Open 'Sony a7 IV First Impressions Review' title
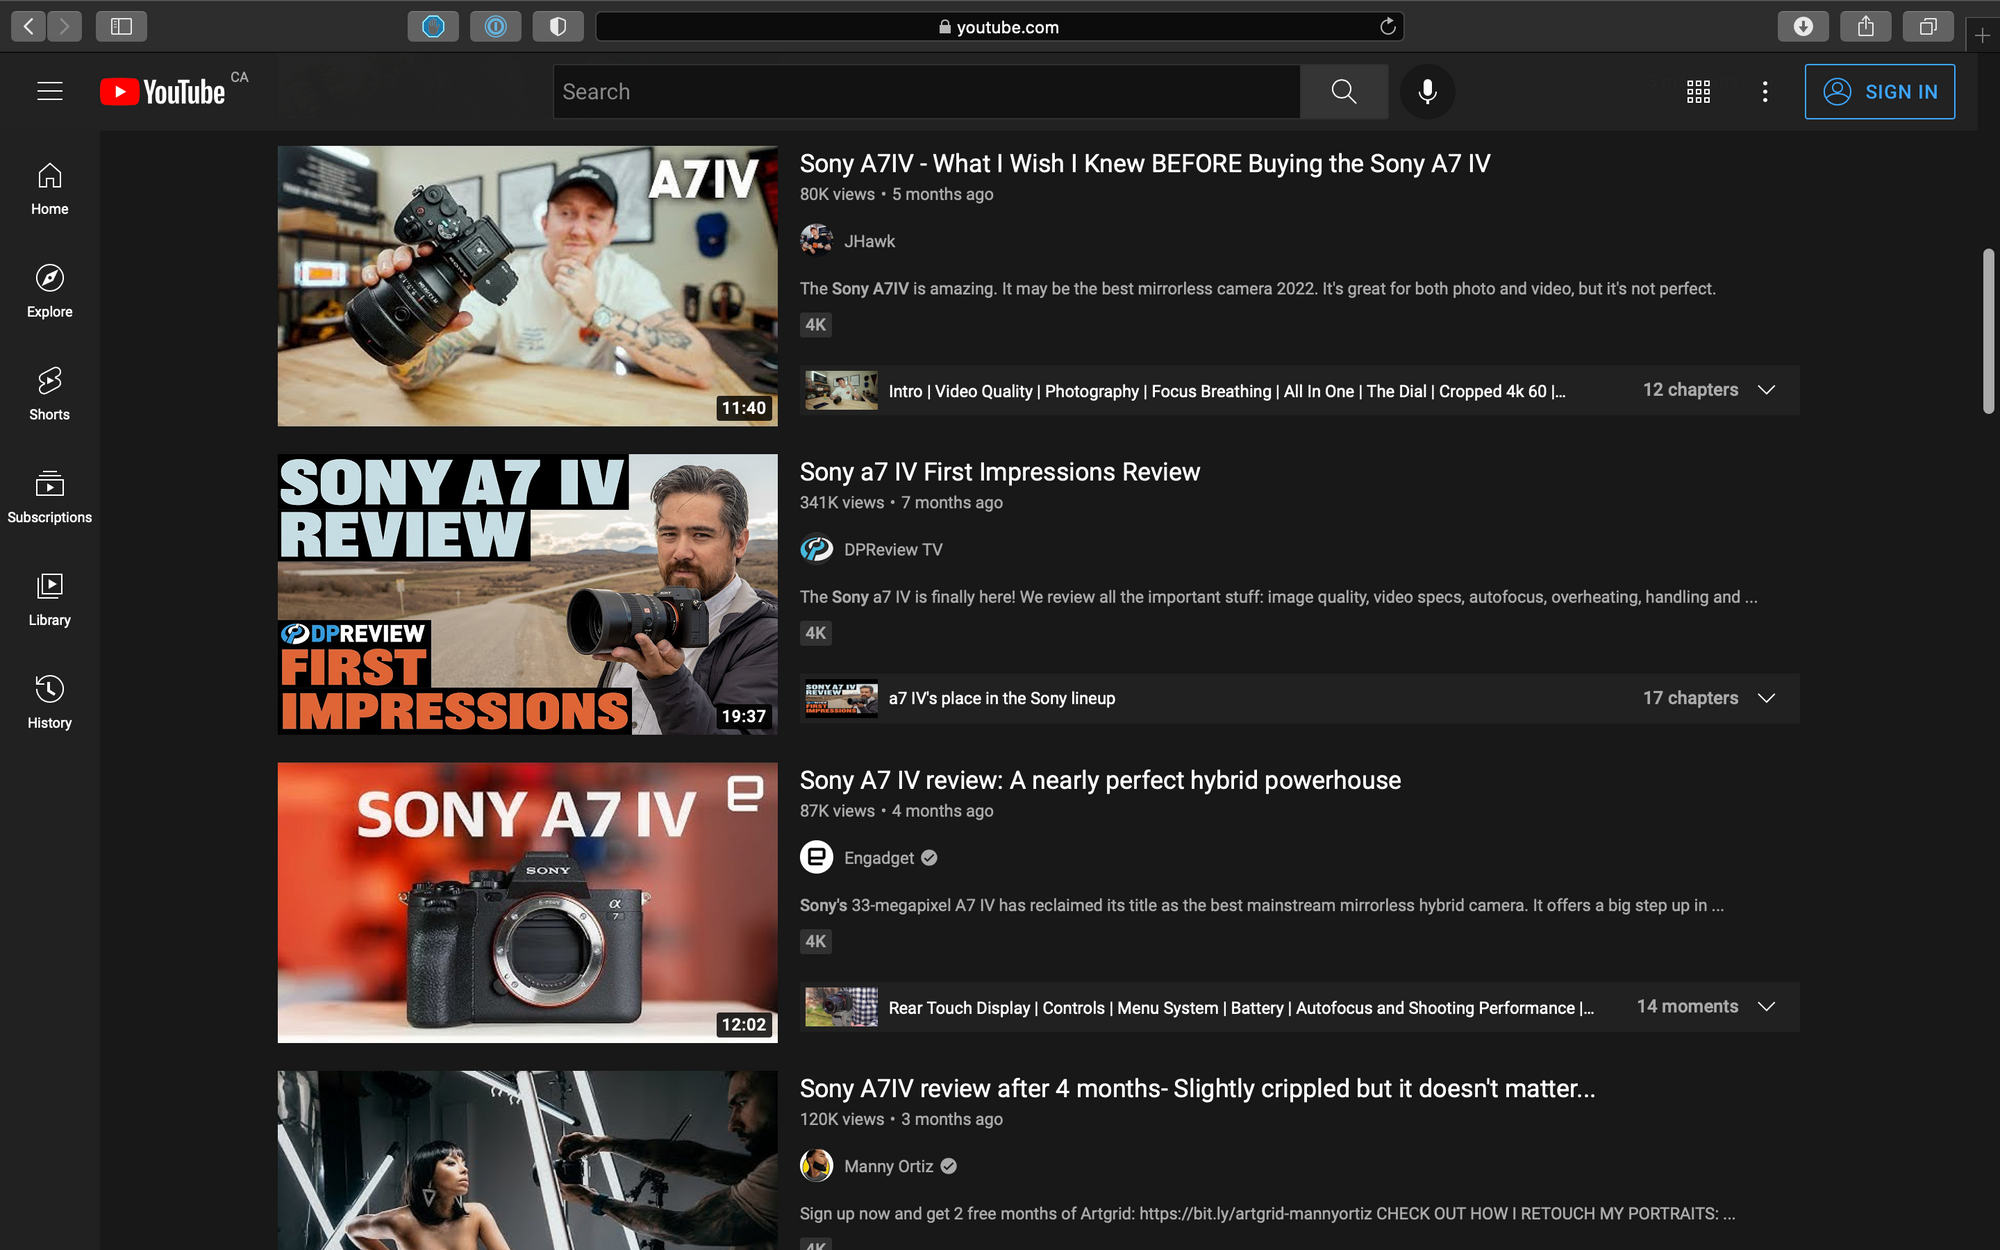This screenshot has width=2000, height=1250. [1000, 472]
